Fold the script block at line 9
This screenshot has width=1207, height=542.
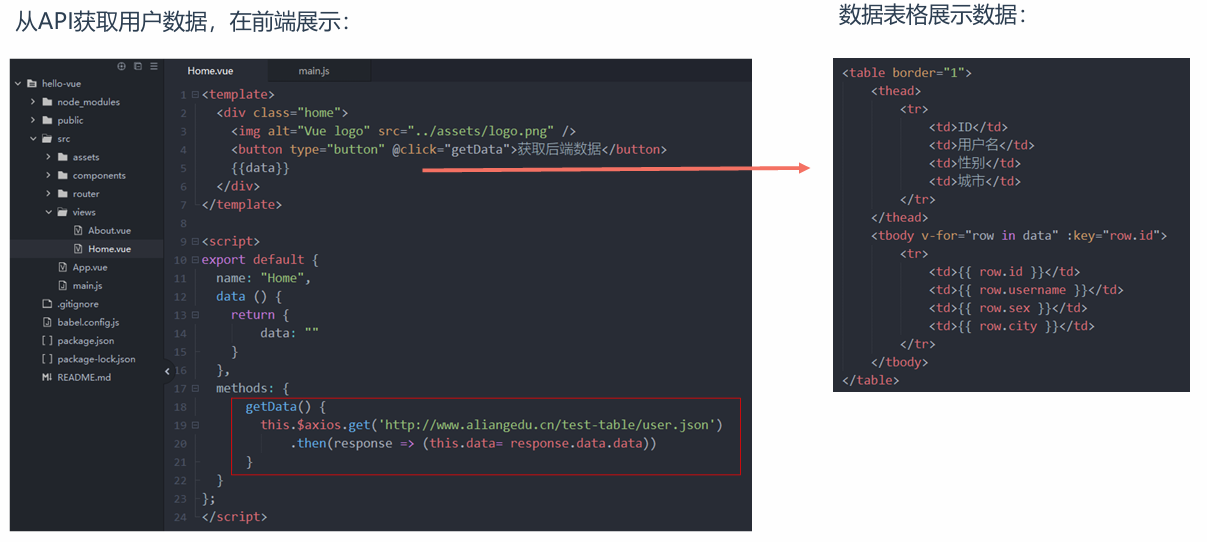point(195,242)
